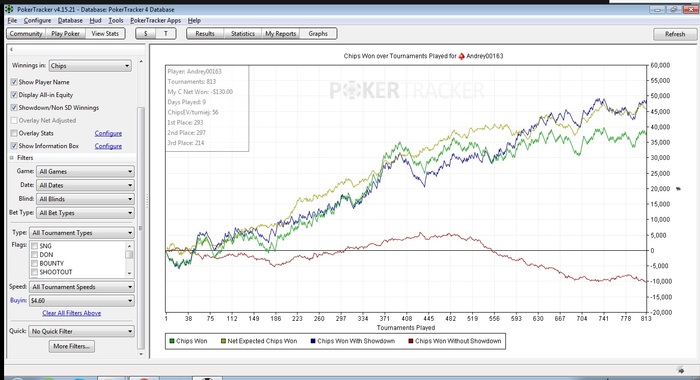The image size is (700, 380).
Task: Check the DON flag checkbox
Action: point(34,255)
